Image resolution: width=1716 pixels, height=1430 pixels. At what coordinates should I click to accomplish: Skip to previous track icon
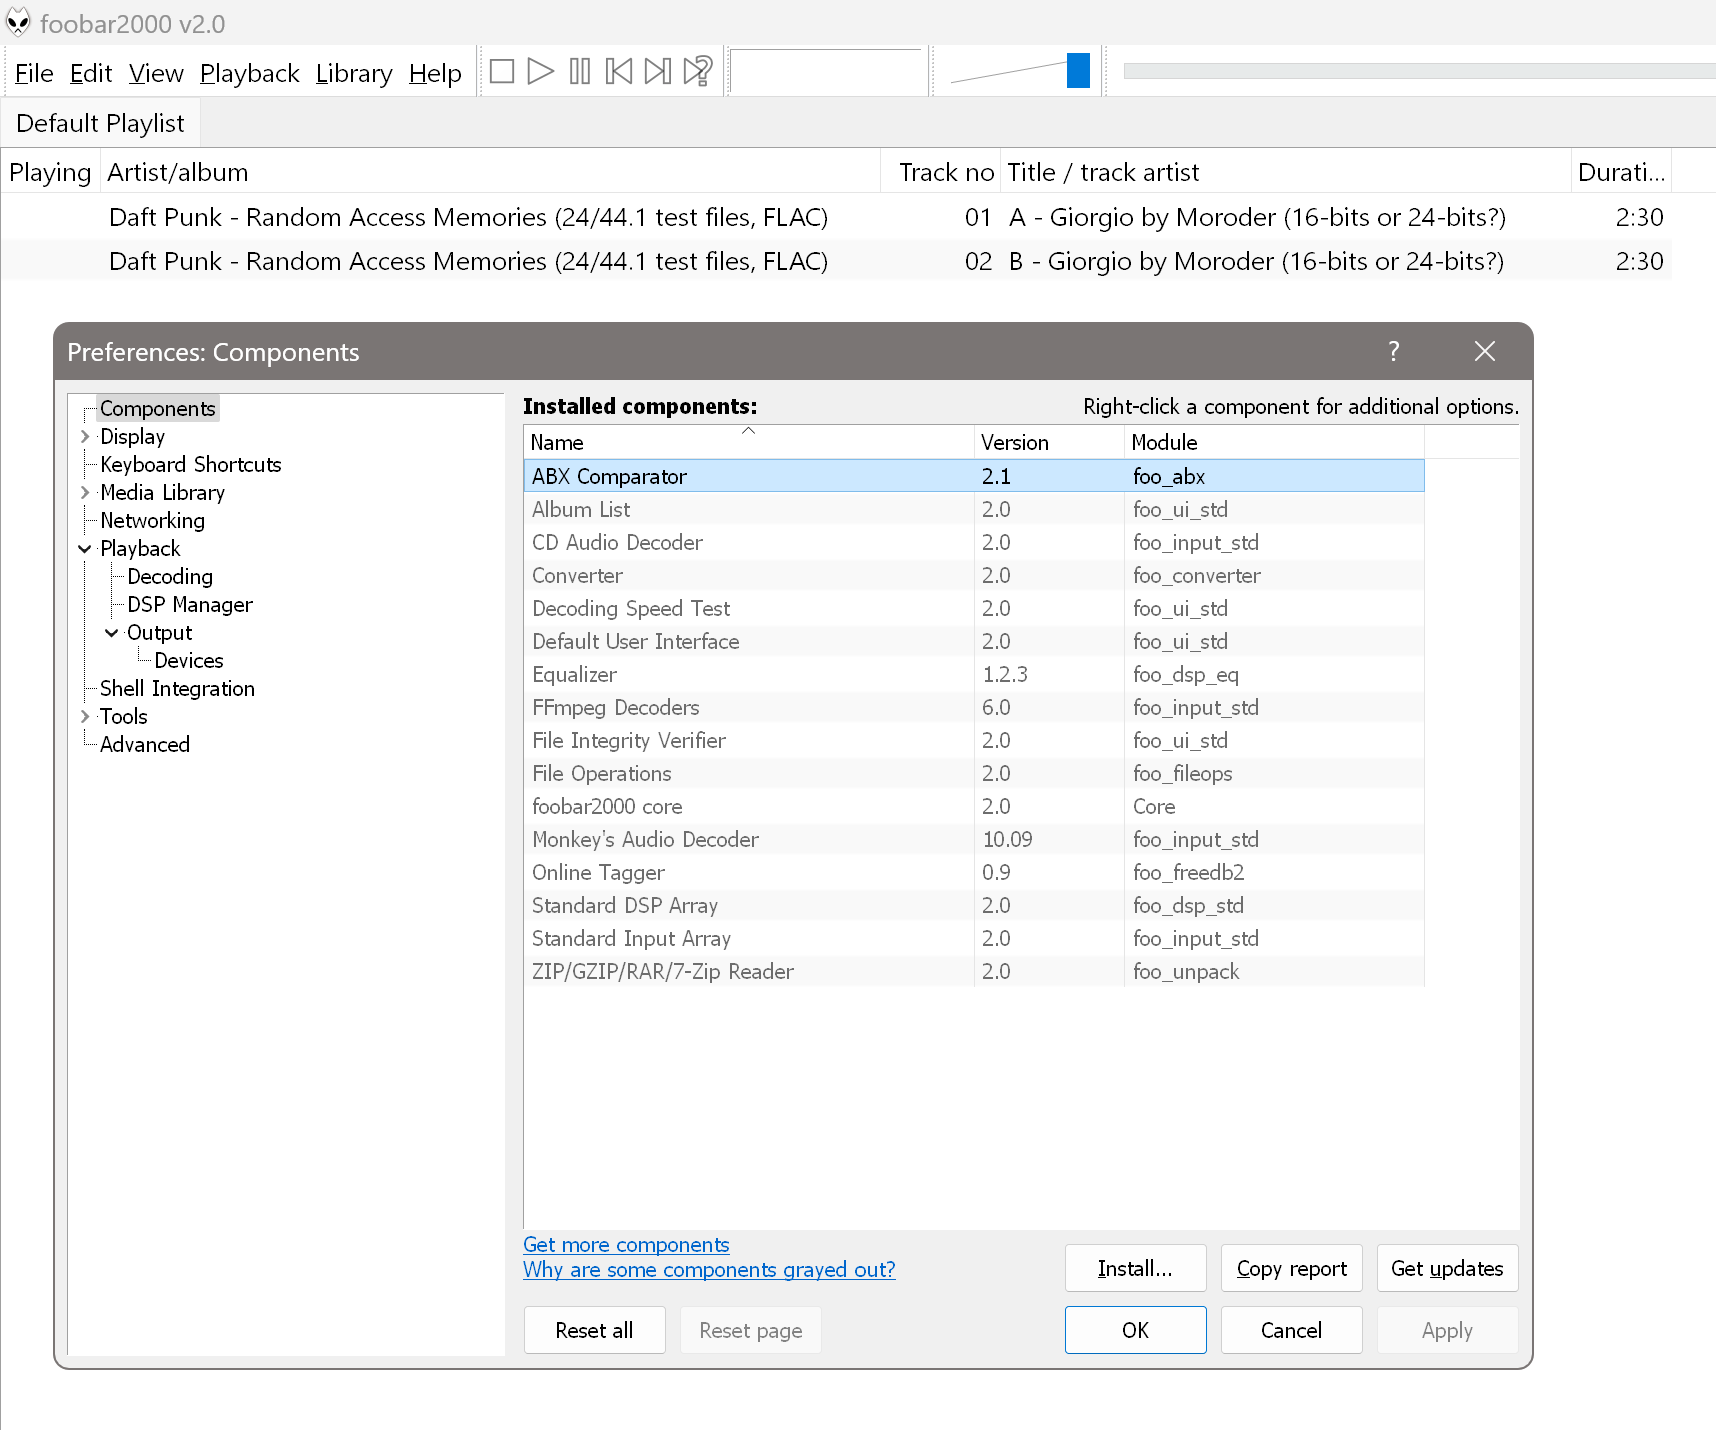pos(619,71)
